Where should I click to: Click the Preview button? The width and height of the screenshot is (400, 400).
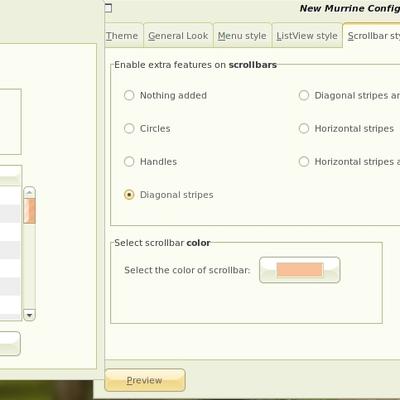pyautogui.click(x=145, y=380)
